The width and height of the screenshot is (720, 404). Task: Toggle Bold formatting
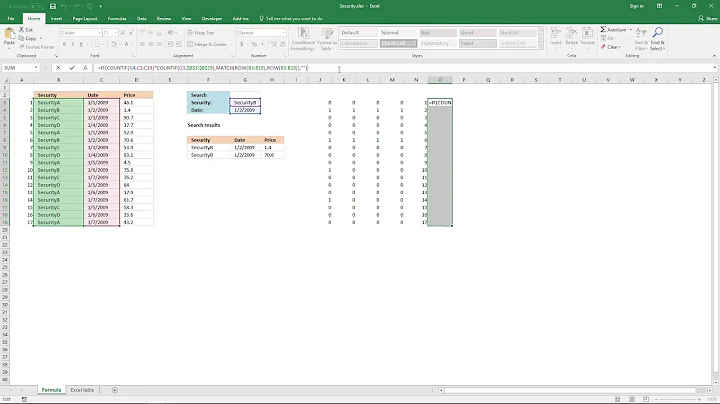coord(64,44)
